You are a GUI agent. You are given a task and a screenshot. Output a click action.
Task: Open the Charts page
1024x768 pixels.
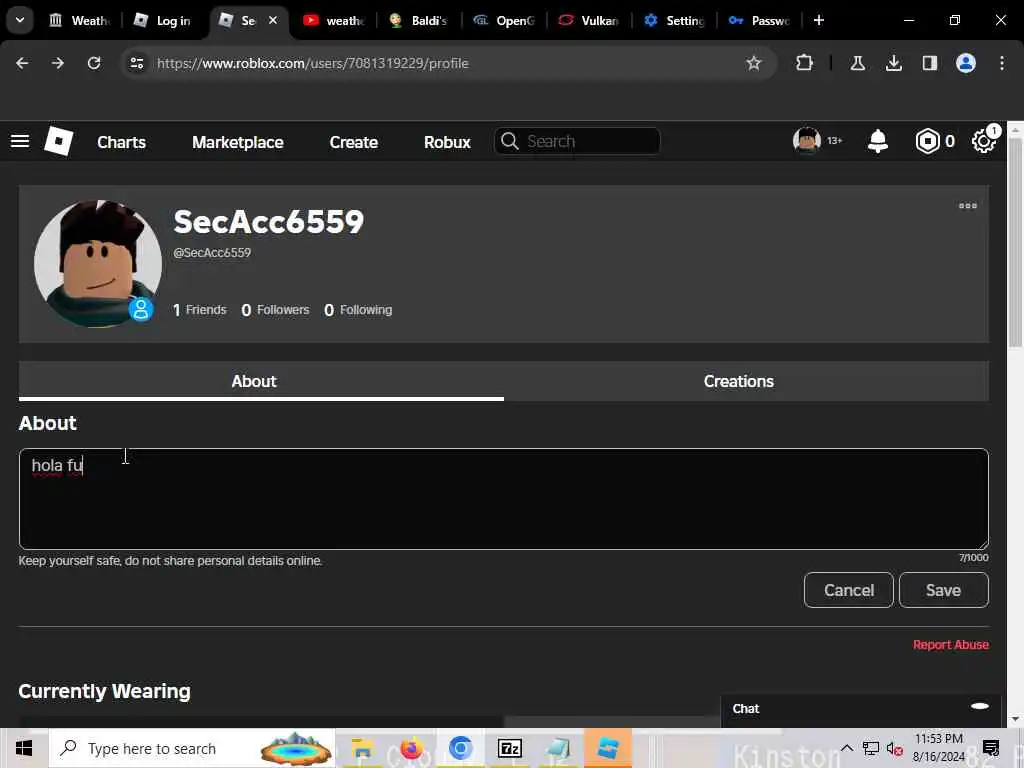(121, 142)
